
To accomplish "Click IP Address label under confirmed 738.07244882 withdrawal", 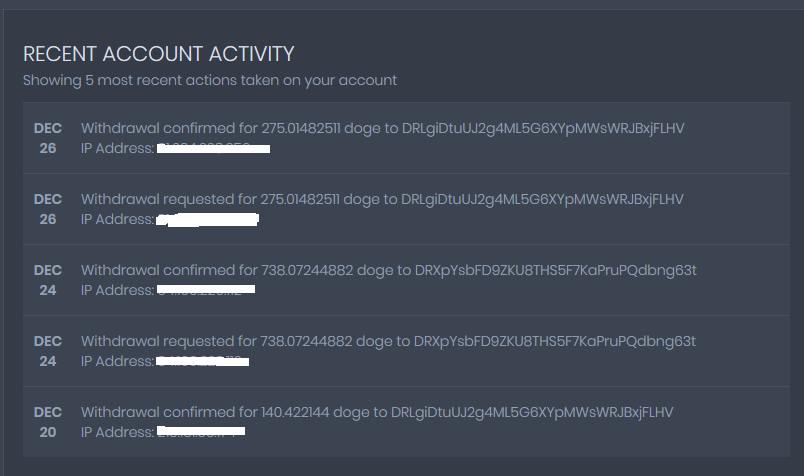I will coord(117,290).
